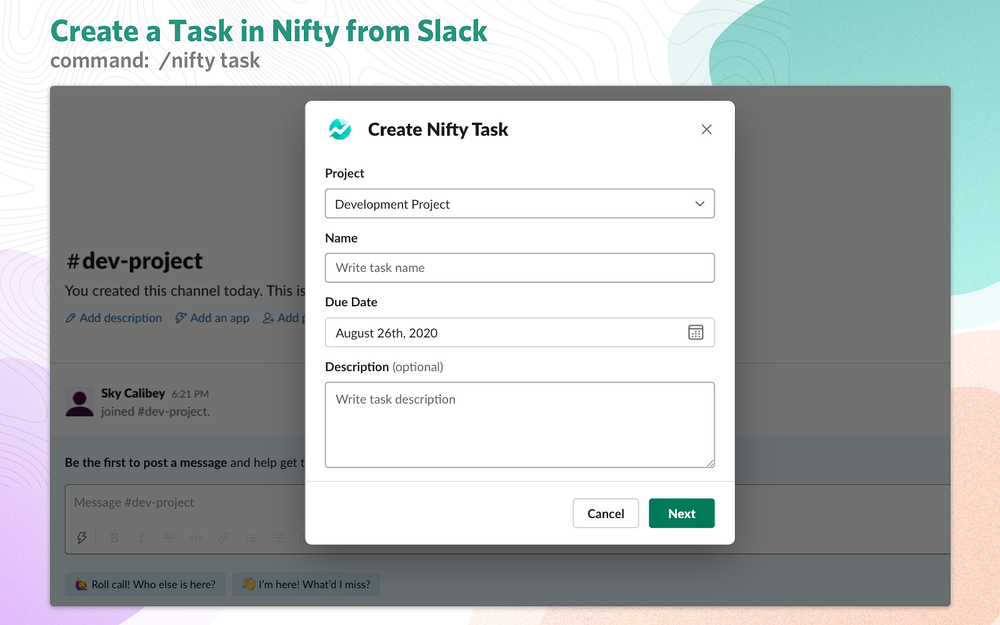Grab the description box resize handle
The image size is (1000, 625).
tap(710, 463)
